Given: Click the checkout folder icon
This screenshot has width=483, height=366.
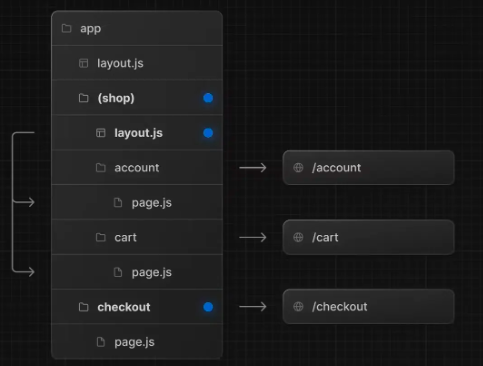Looking at the screenshot, I should click(84, 307).
